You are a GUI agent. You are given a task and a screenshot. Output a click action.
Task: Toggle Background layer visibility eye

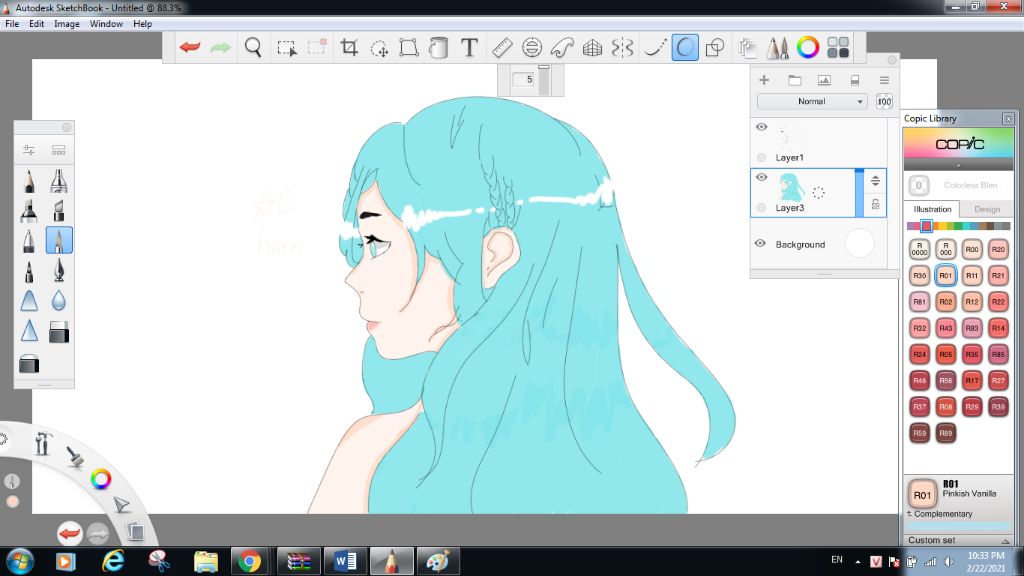pos(760,243)
